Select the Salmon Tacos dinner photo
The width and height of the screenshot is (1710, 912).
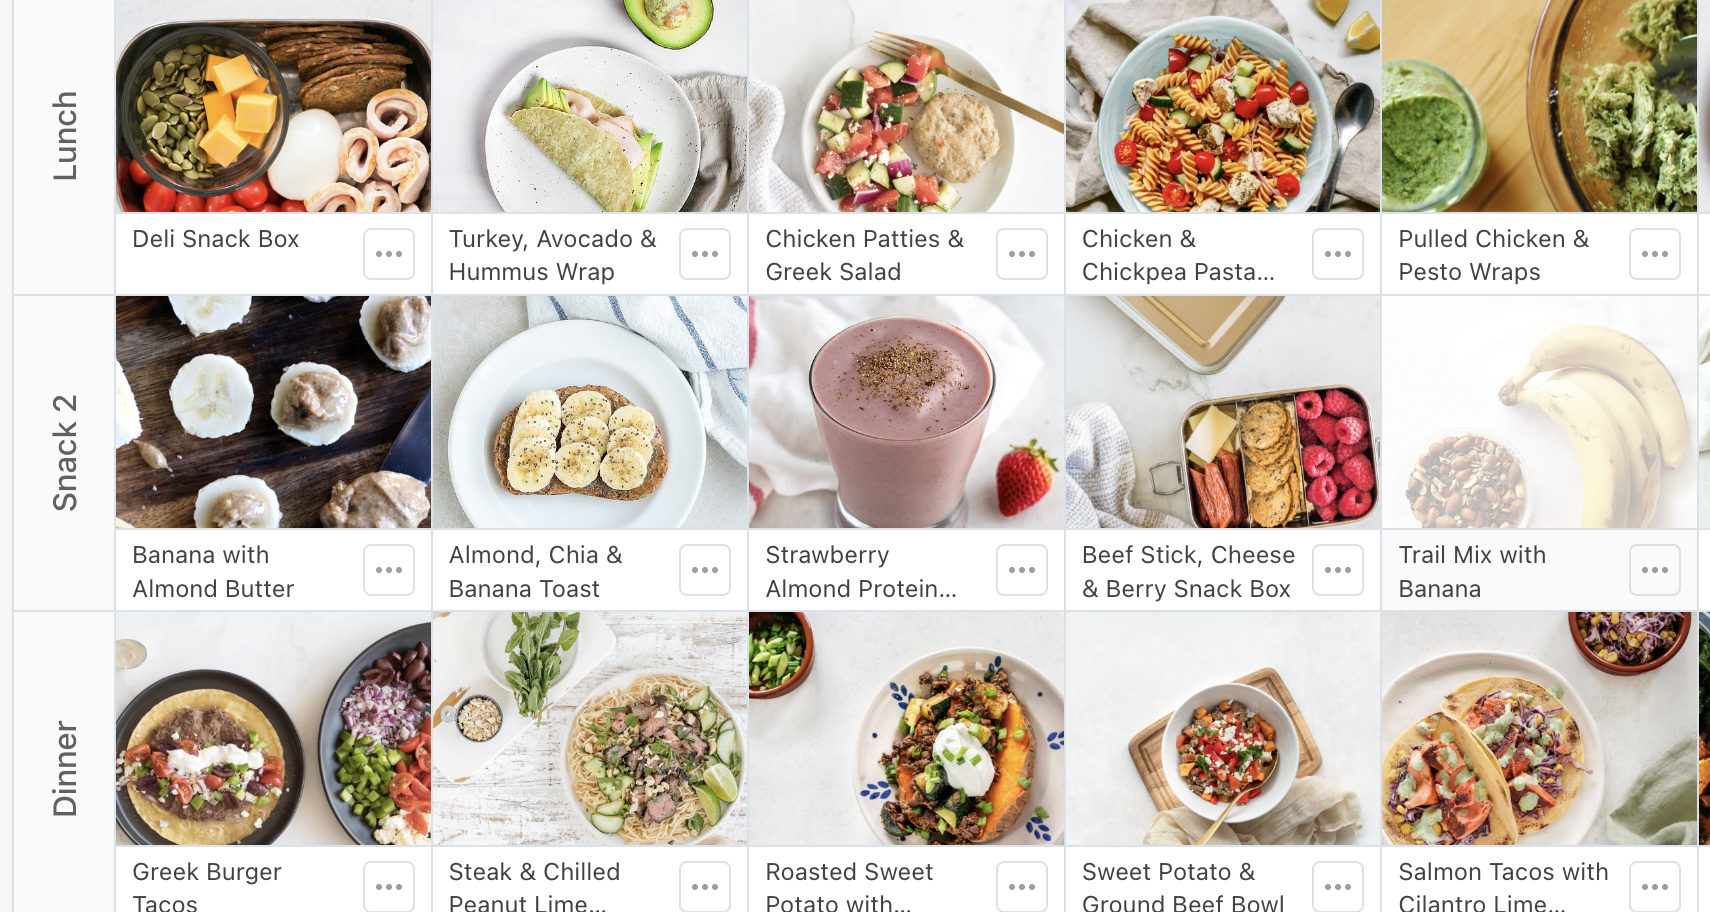tap(1539, 729)
